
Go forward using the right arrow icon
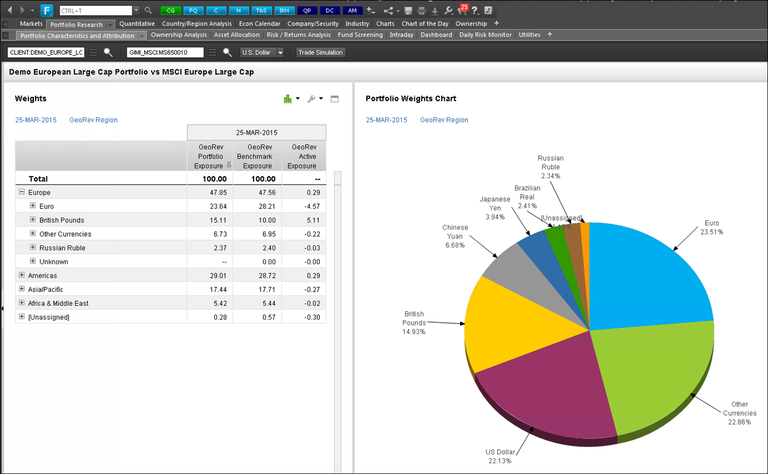point(22,10)
